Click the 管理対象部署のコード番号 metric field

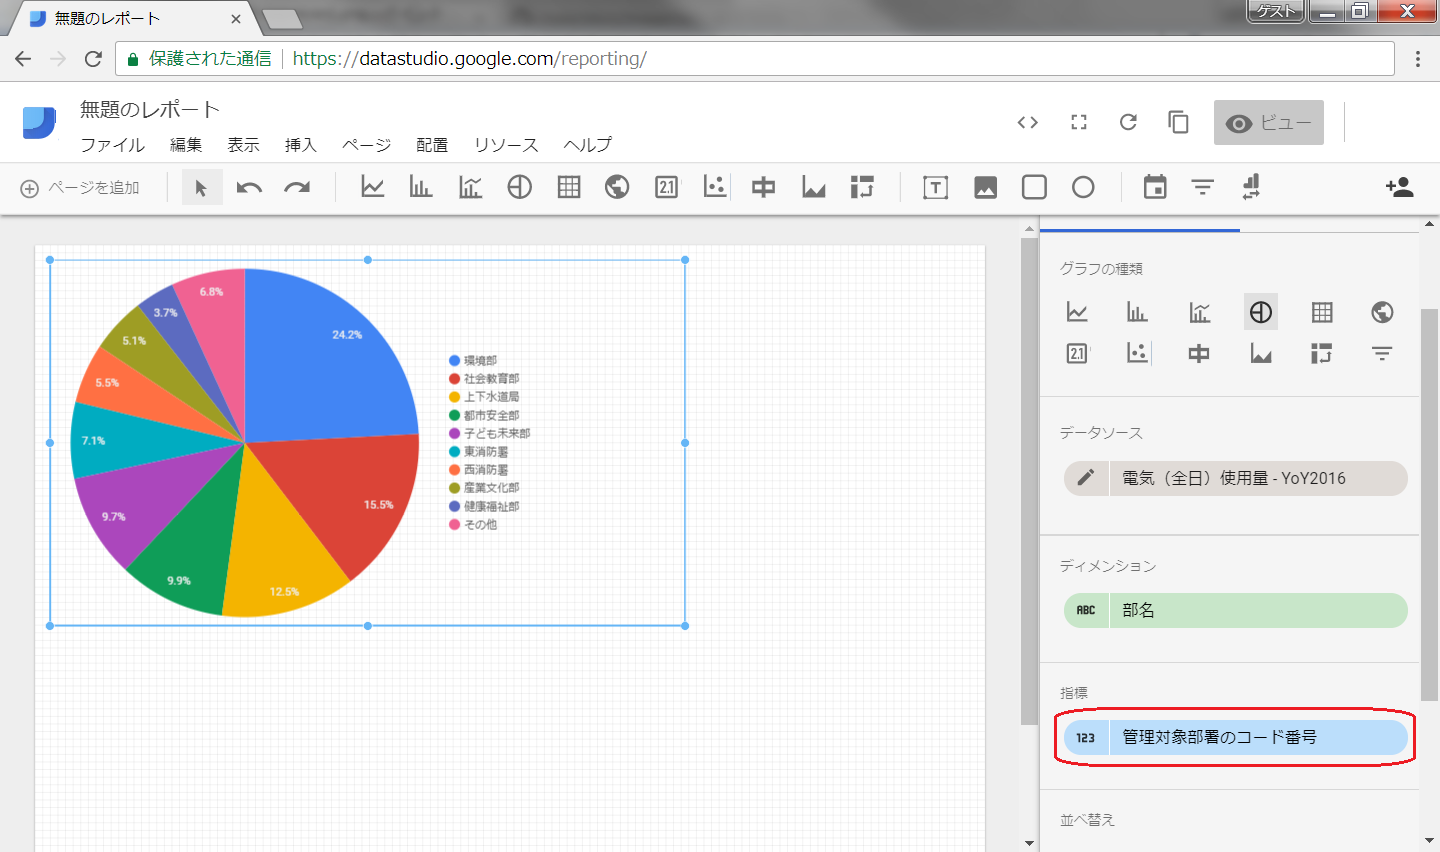click(x=1236, y=738)
